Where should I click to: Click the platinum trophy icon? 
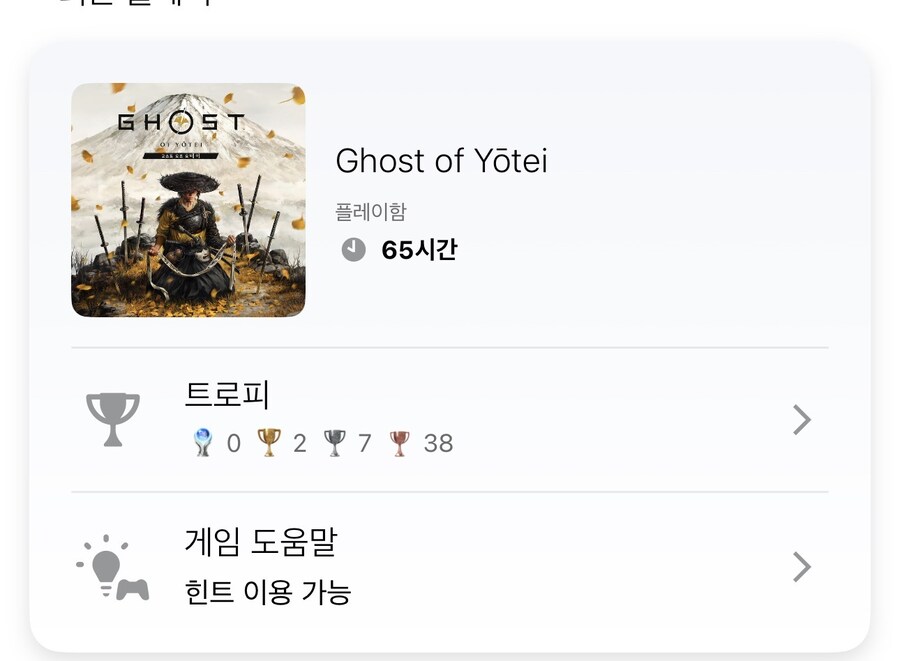pyautogui.click(x=203, y=443)
